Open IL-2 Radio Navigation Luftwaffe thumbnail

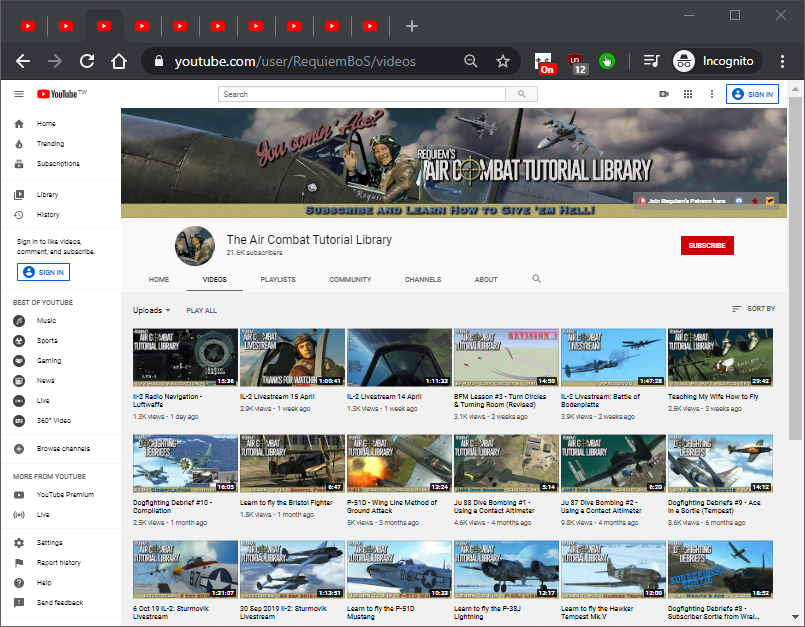click(x=185, y=357)
